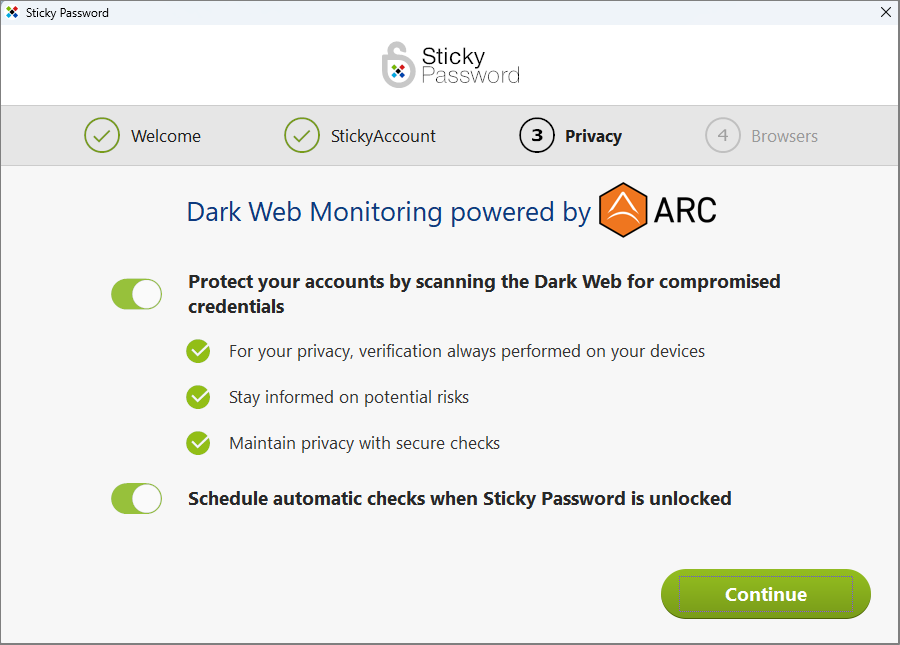Click the grayed Browsers step circle

click(723, 135)
